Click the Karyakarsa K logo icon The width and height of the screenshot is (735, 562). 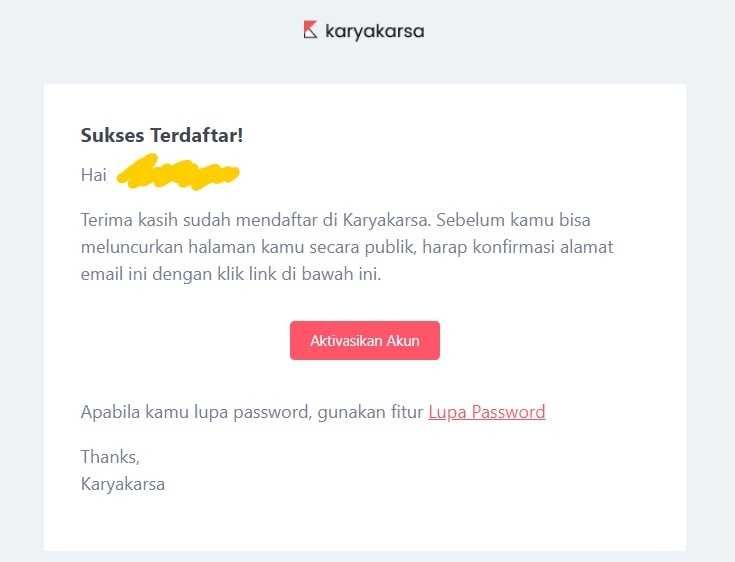coord(310,30)
